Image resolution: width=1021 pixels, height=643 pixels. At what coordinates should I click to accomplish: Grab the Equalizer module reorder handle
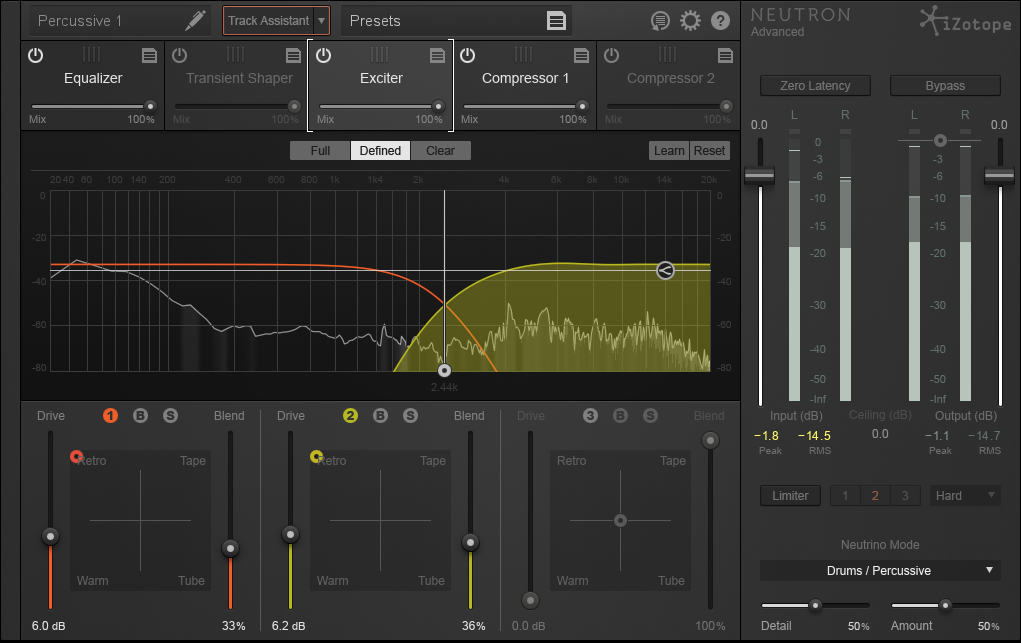[x=92, y=55]
